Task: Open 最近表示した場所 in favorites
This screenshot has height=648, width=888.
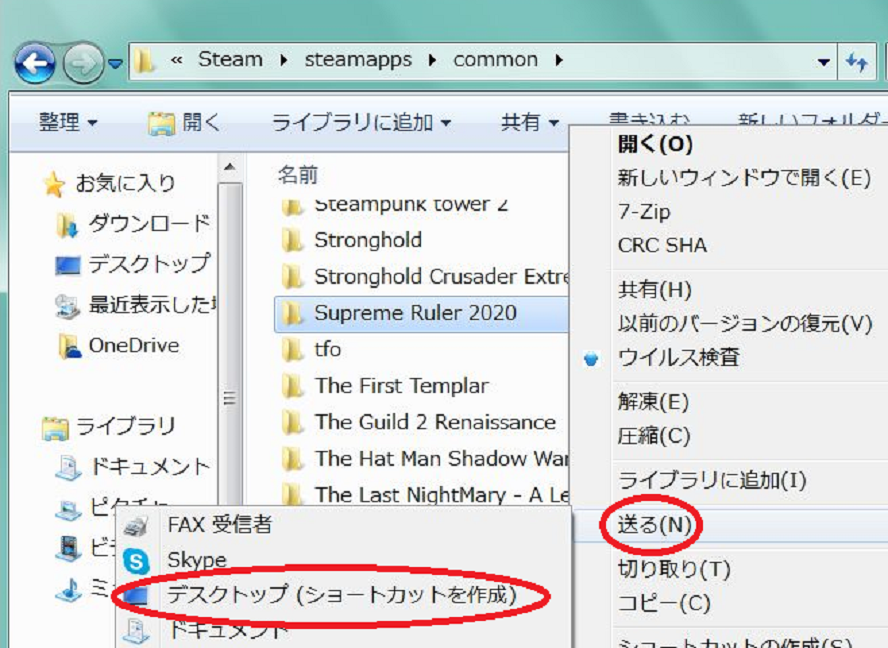Action: [x=153, y=305]
